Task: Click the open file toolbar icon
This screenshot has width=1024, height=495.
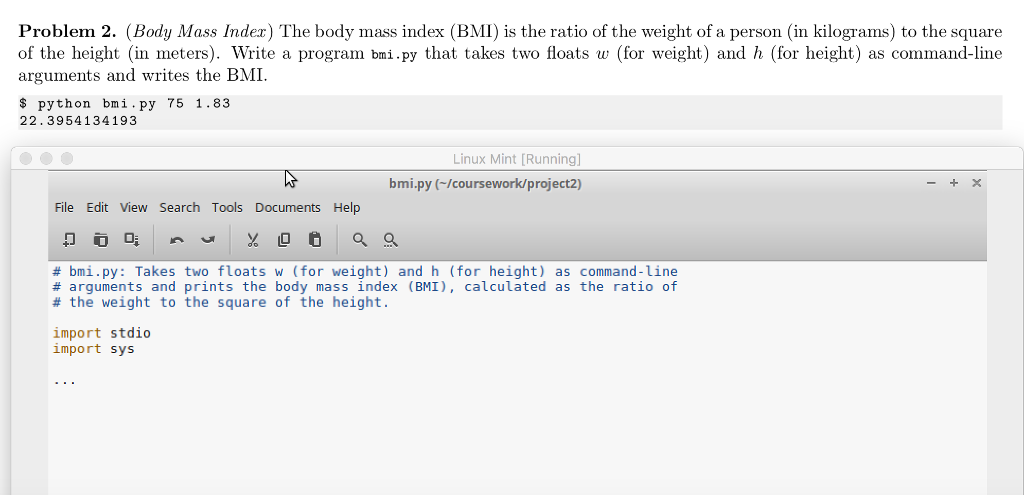Action: [101, 240]
